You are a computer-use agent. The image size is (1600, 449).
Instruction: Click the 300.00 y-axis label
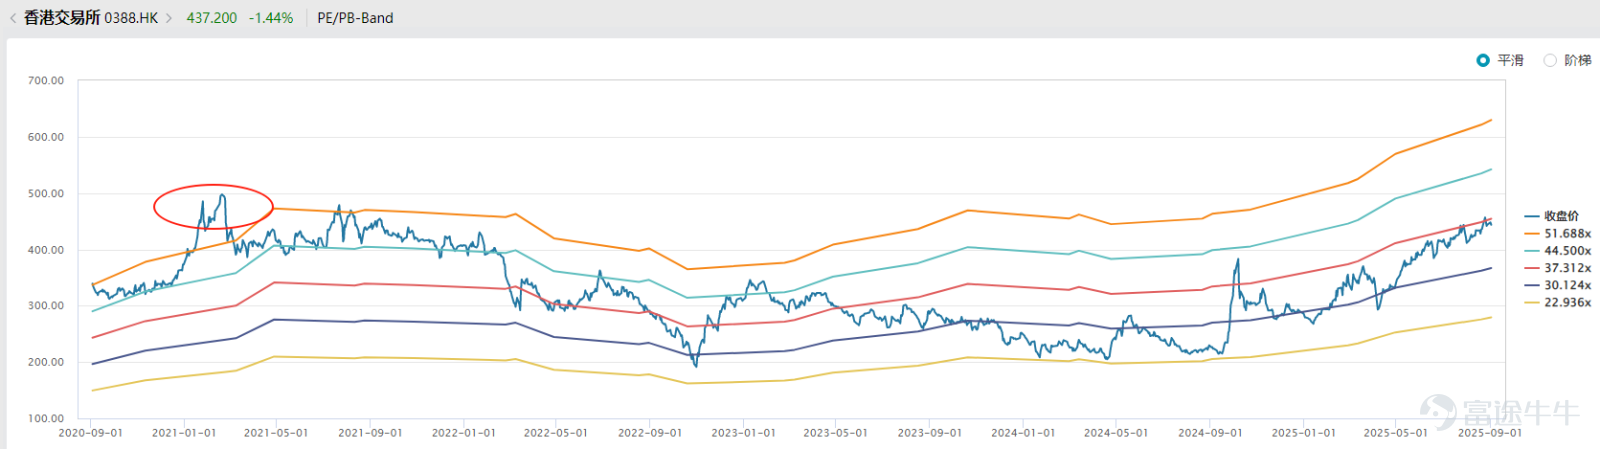[x=46, y=306]
